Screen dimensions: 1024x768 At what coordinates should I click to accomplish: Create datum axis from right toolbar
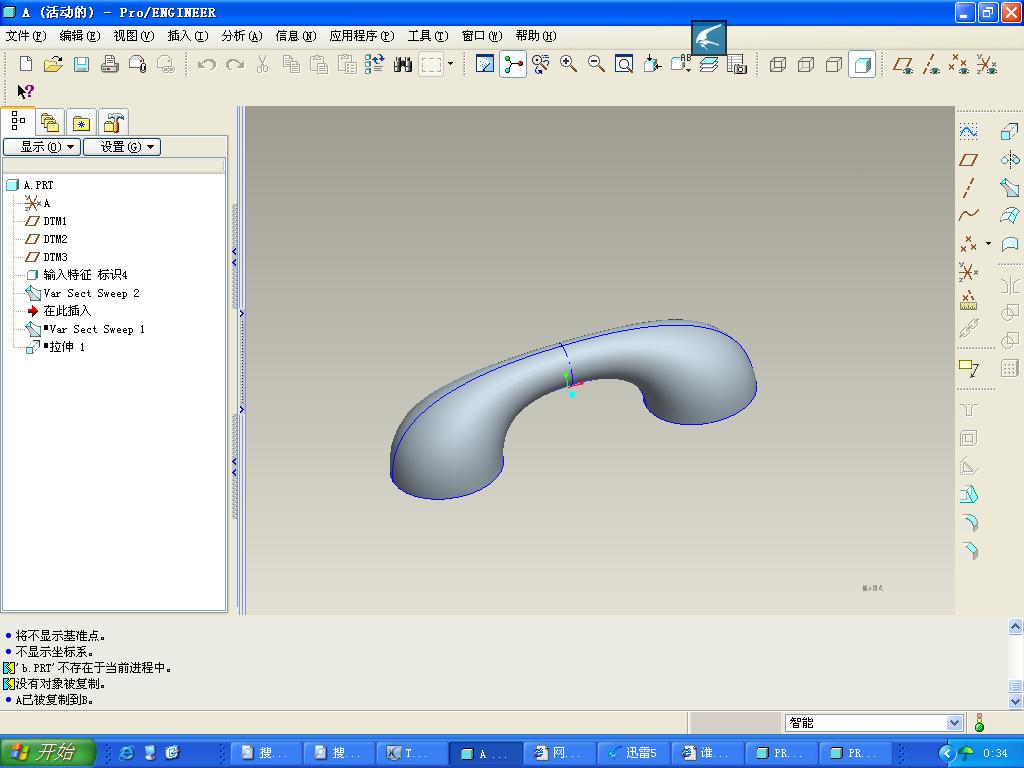968,187
